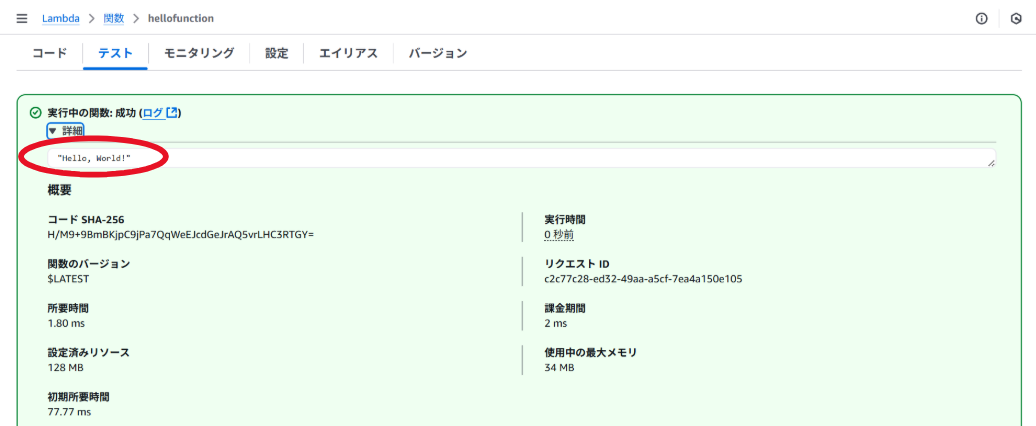Click the リクエスト ID value c2c77c28
Screen dimensions: 1036x426
pos(643,279)
